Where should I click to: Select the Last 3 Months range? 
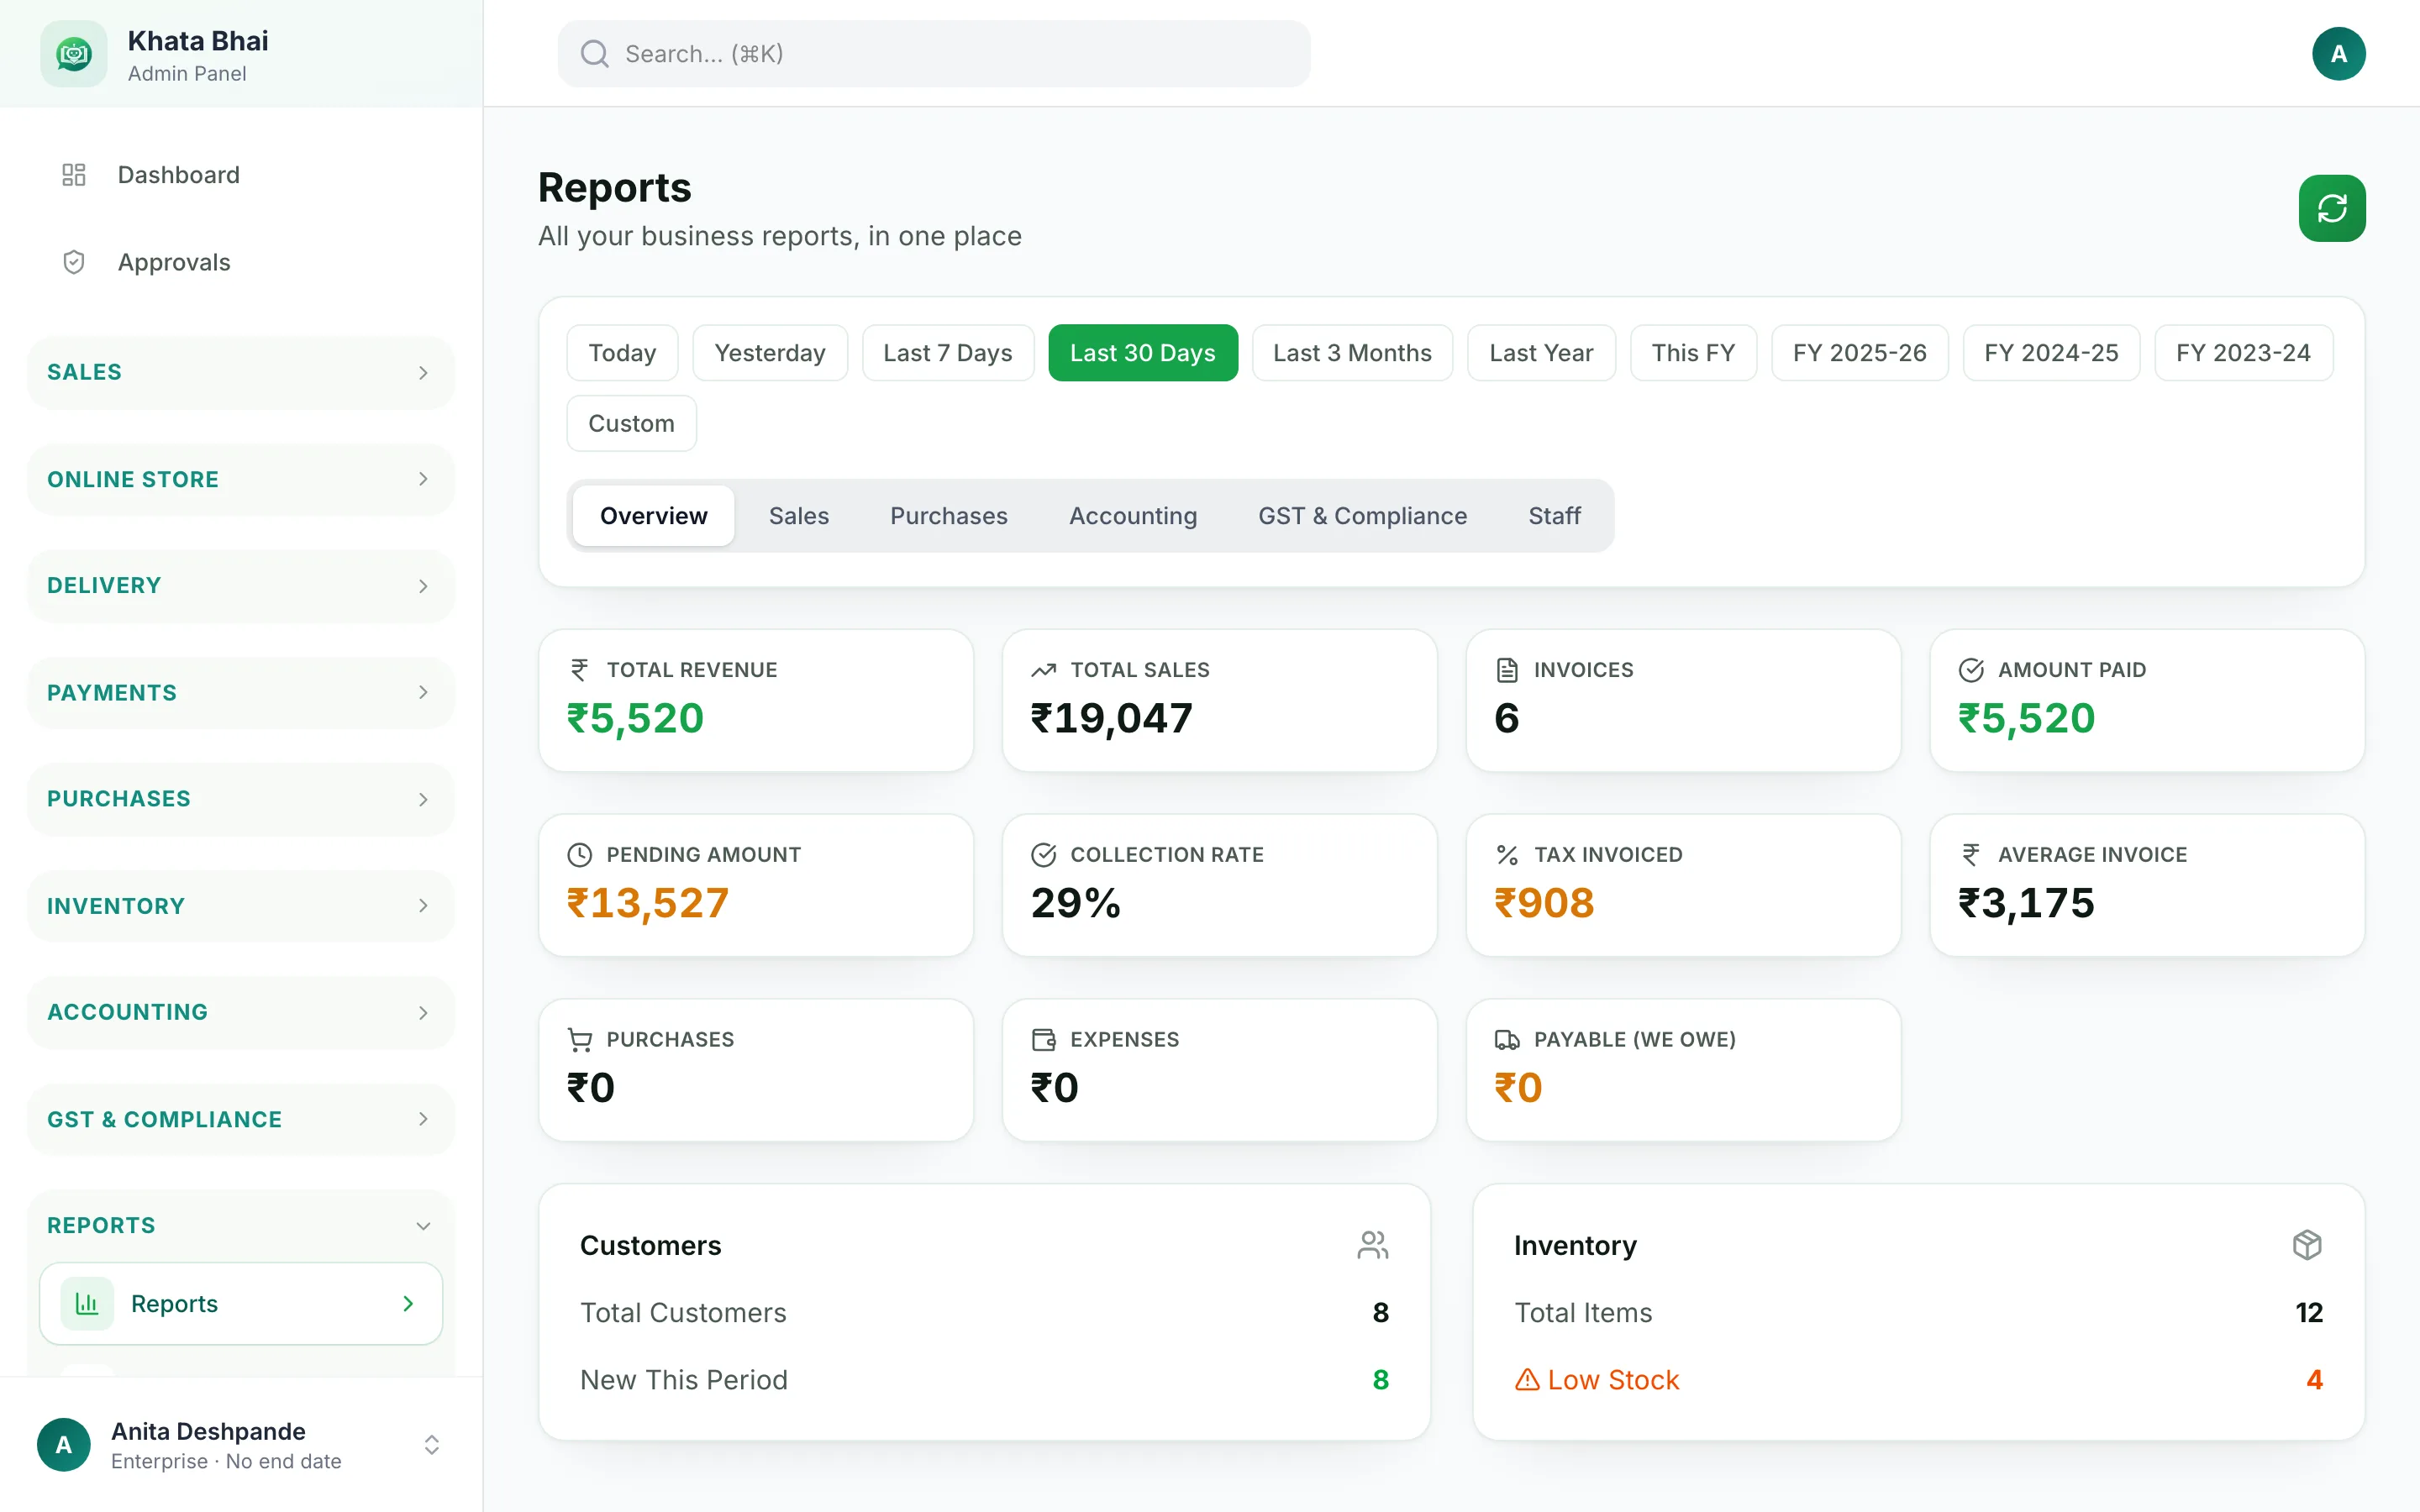coord(1352,353)
